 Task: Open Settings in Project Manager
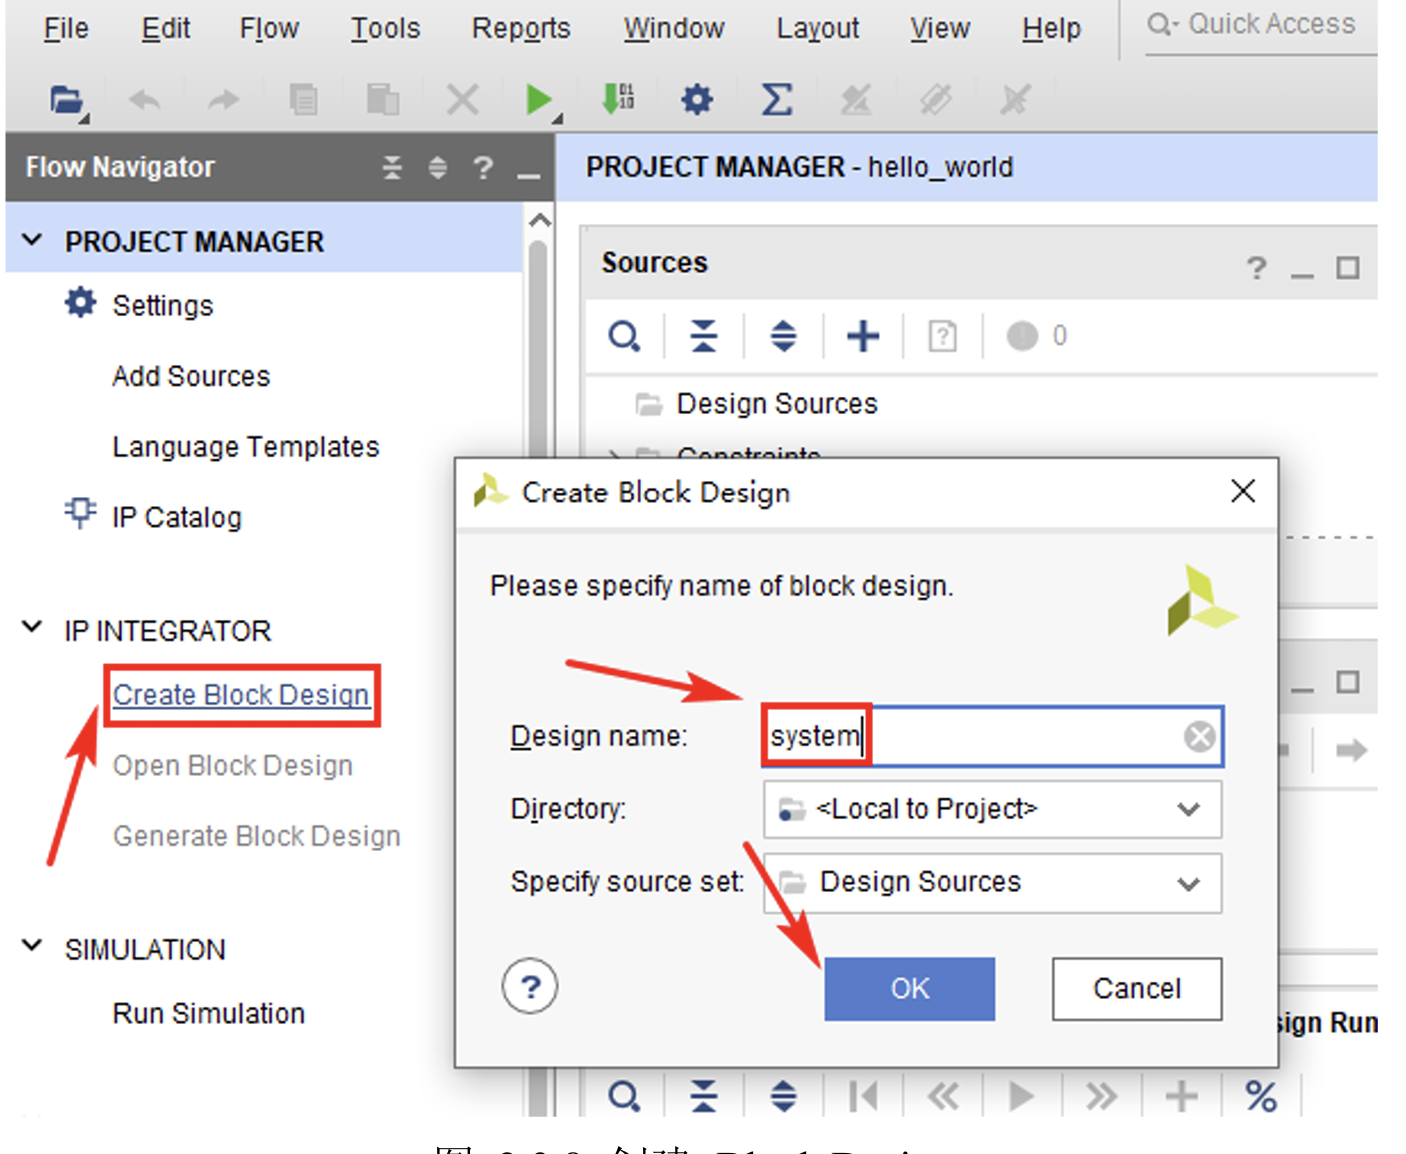(x=162, y=306)
